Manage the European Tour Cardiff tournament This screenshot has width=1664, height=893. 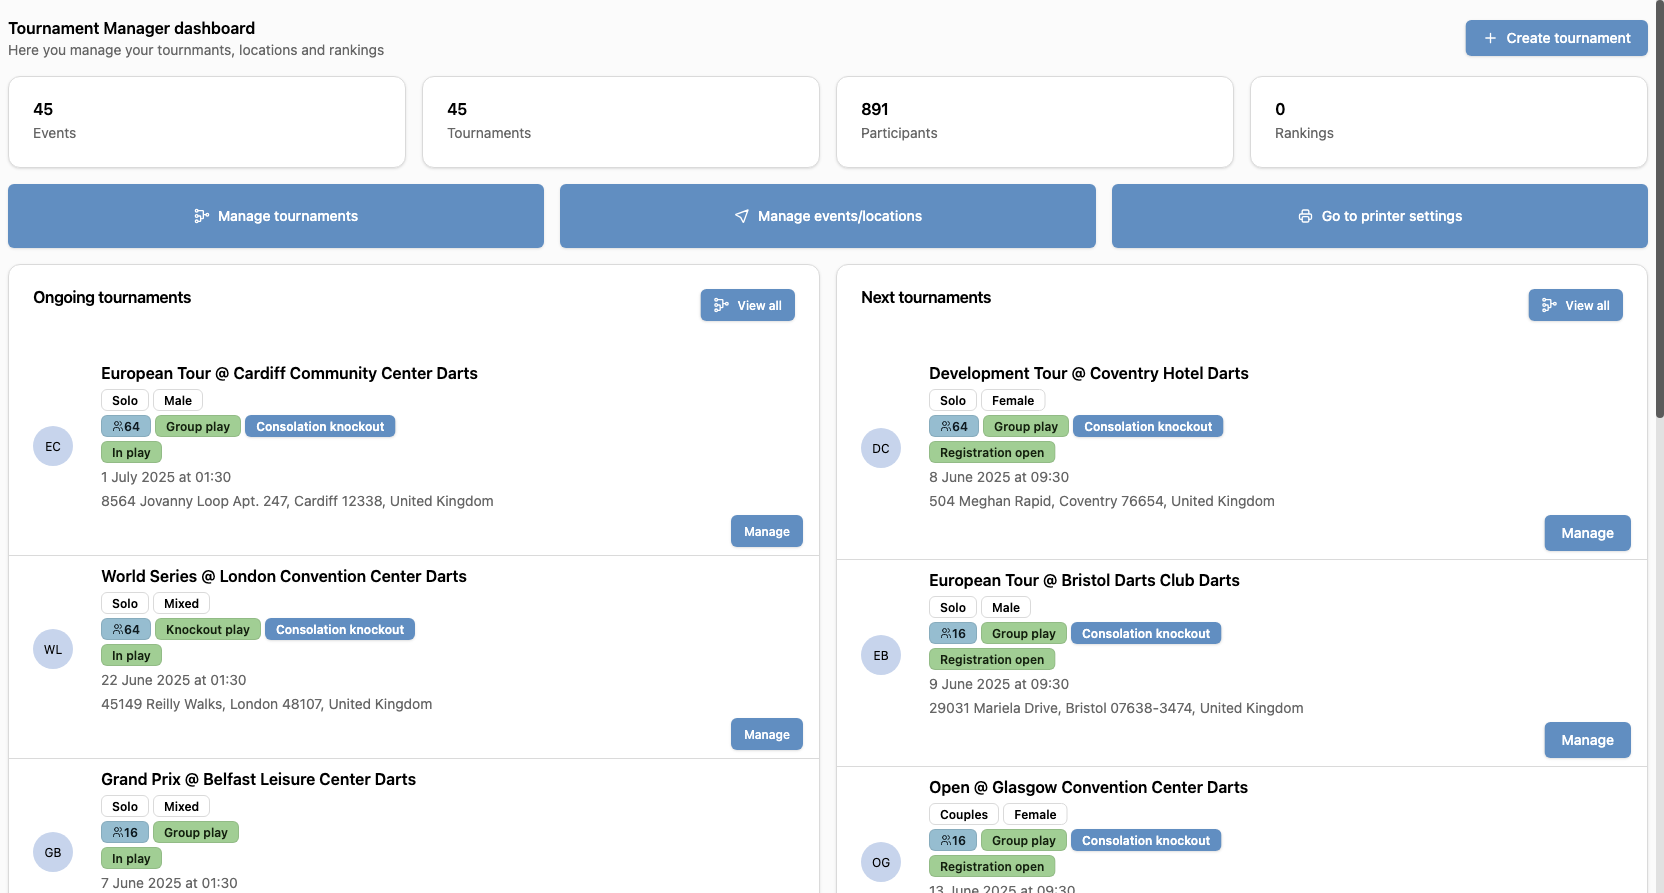pos(766,531)
